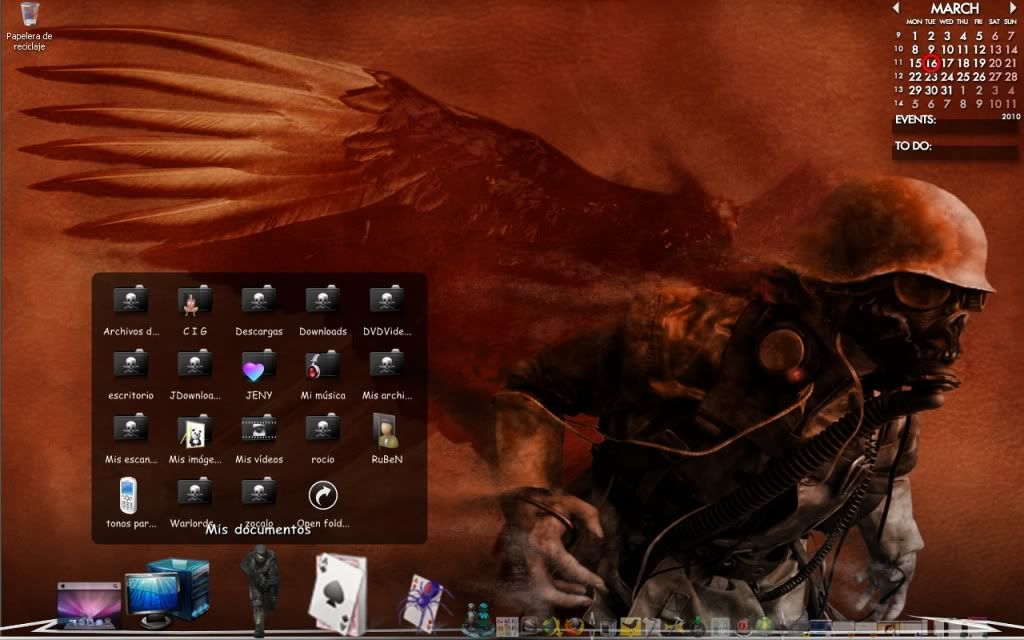Open the JENY heart folder
Viewport: 1024px width, 640px height.
coord(259,375)
